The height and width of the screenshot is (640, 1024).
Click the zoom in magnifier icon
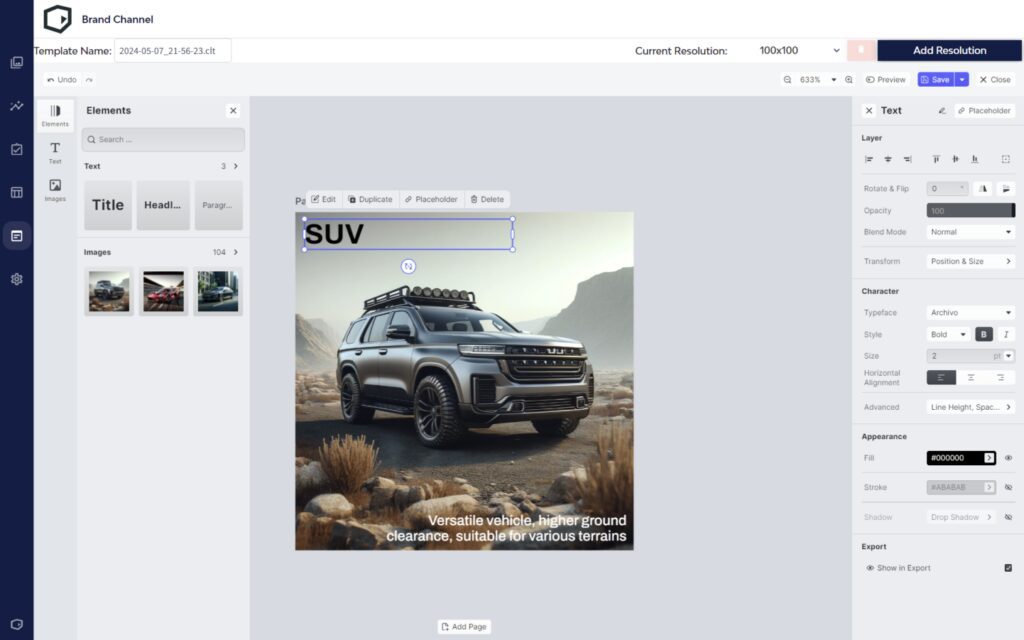[x=849, y=80]
